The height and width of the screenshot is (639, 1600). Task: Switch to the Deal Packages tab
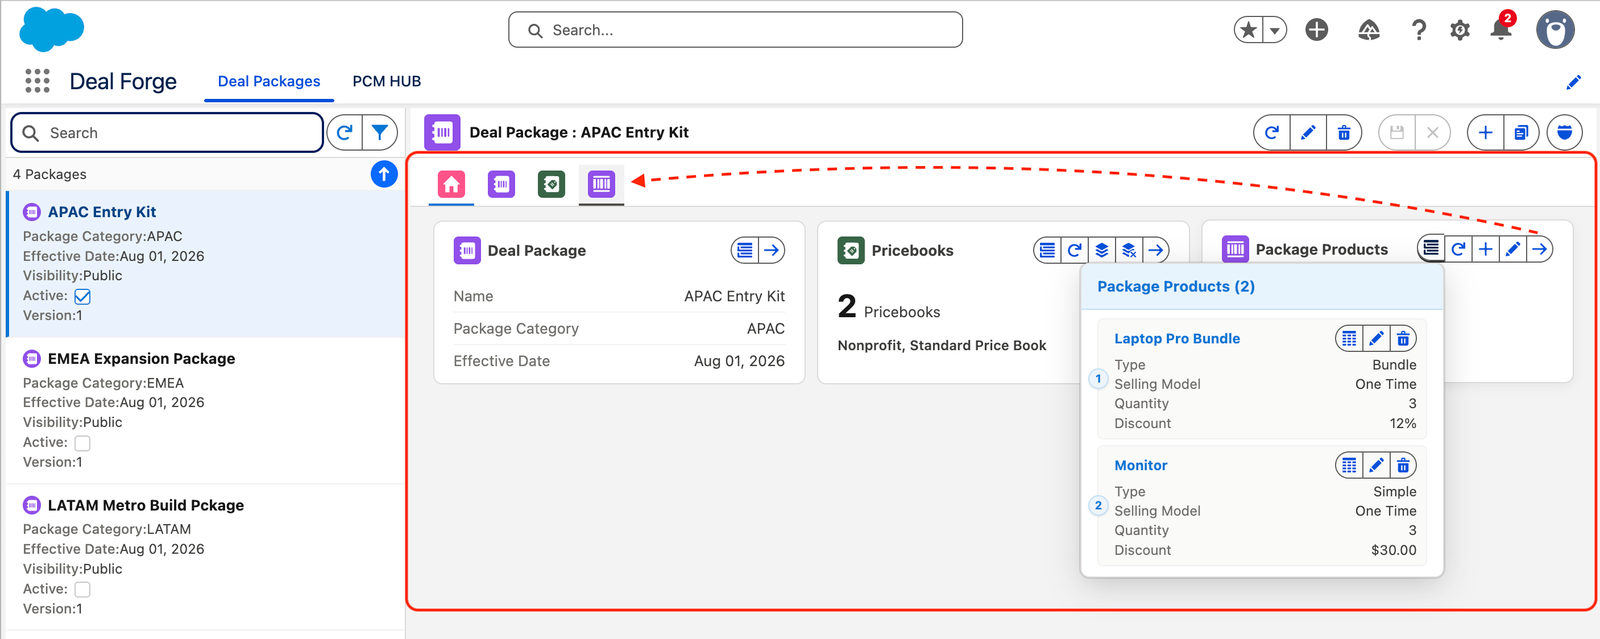pos(269,81)
